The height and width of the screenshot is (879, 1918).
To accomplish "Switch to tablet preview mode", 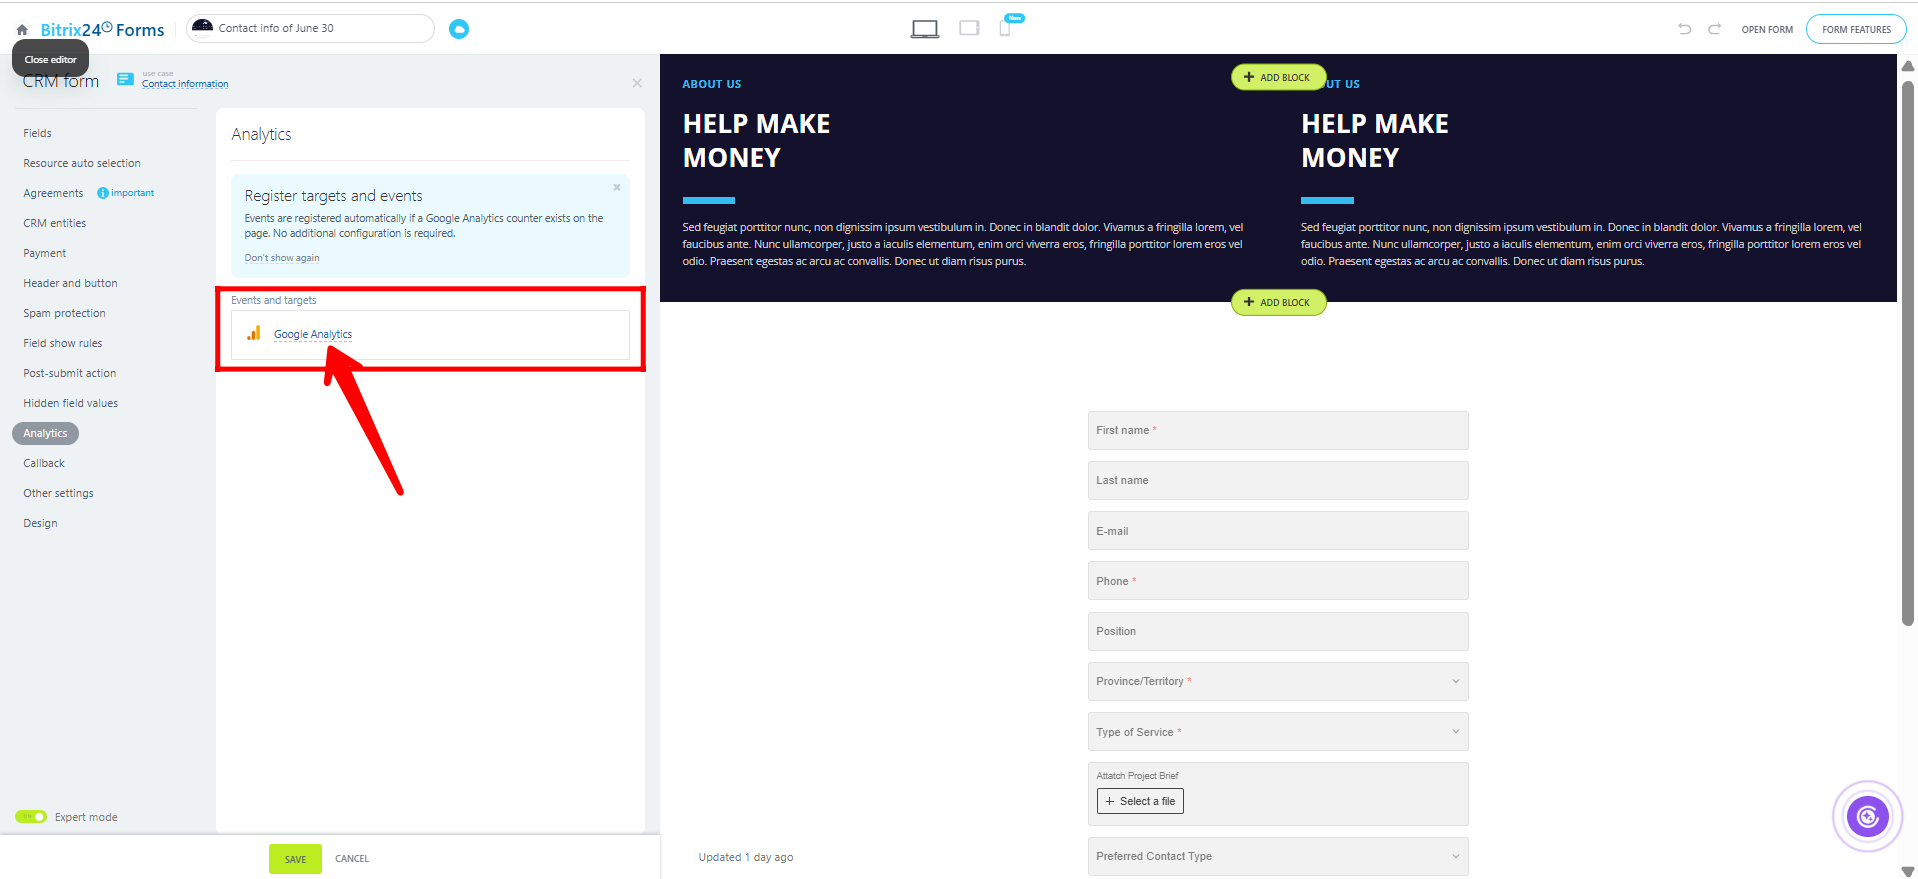I will coord(969,28).
